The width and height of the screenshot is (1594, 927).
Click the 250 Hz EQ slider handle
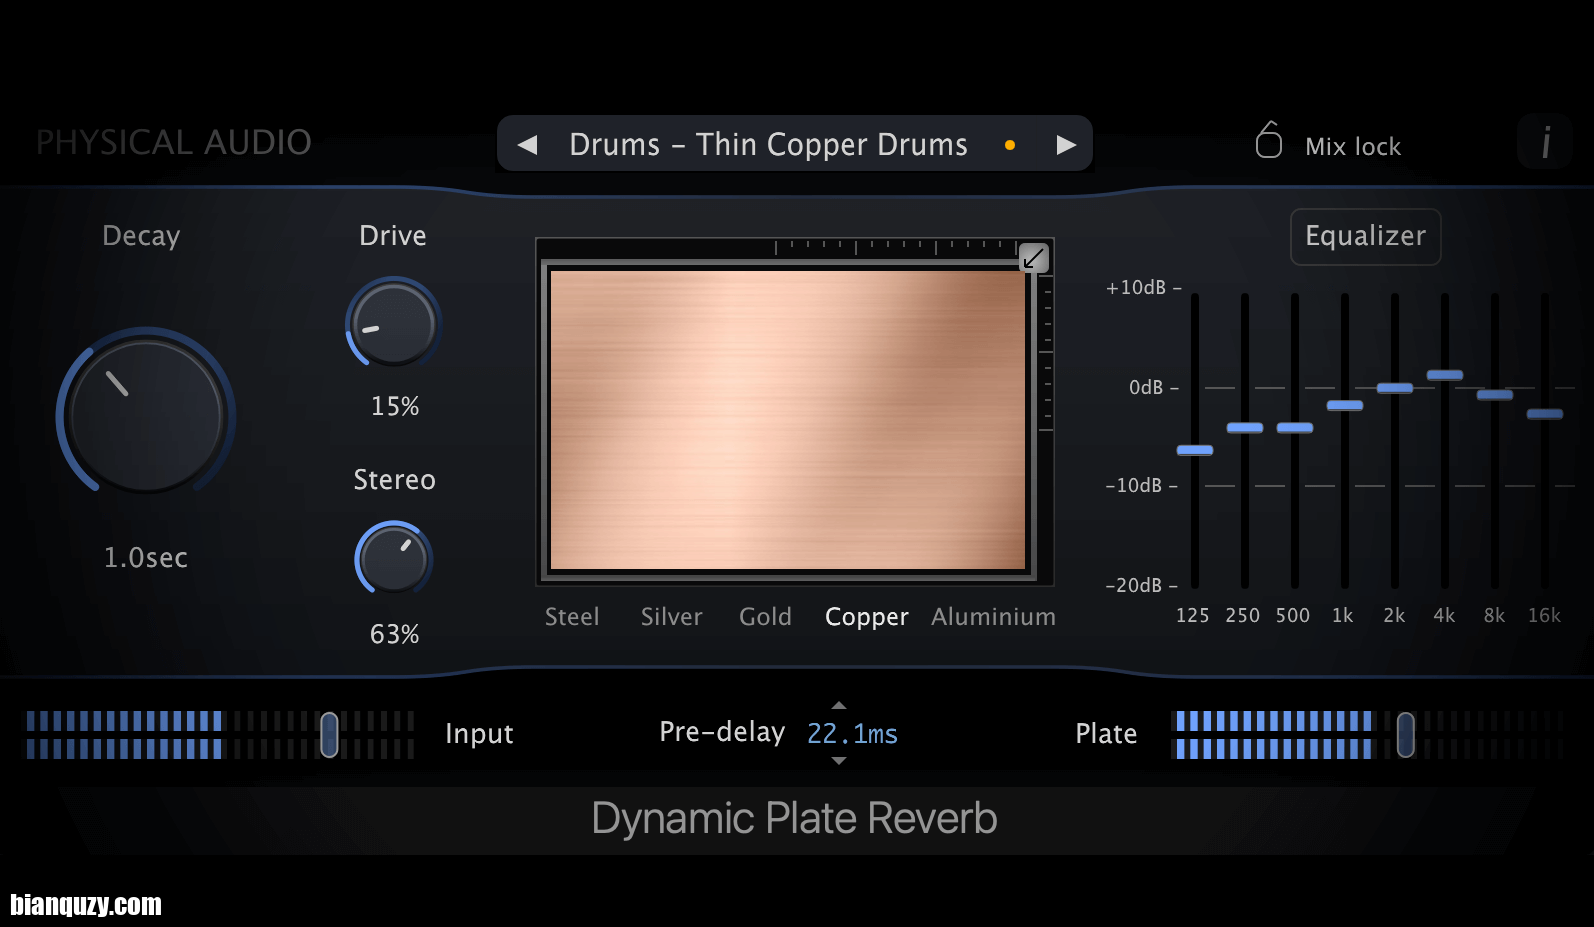(x=1245, y=428)
